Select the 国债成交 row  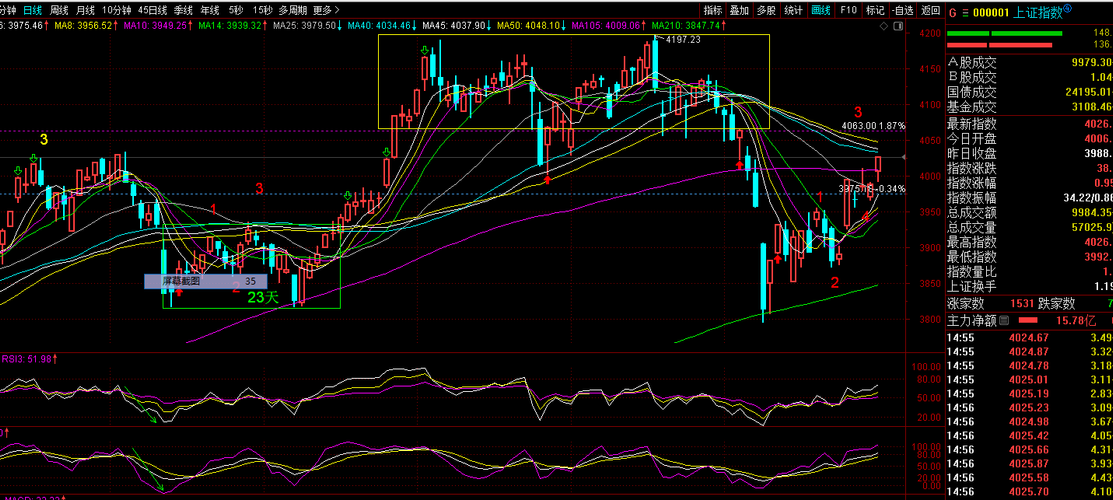click(x=1029, y=92)
